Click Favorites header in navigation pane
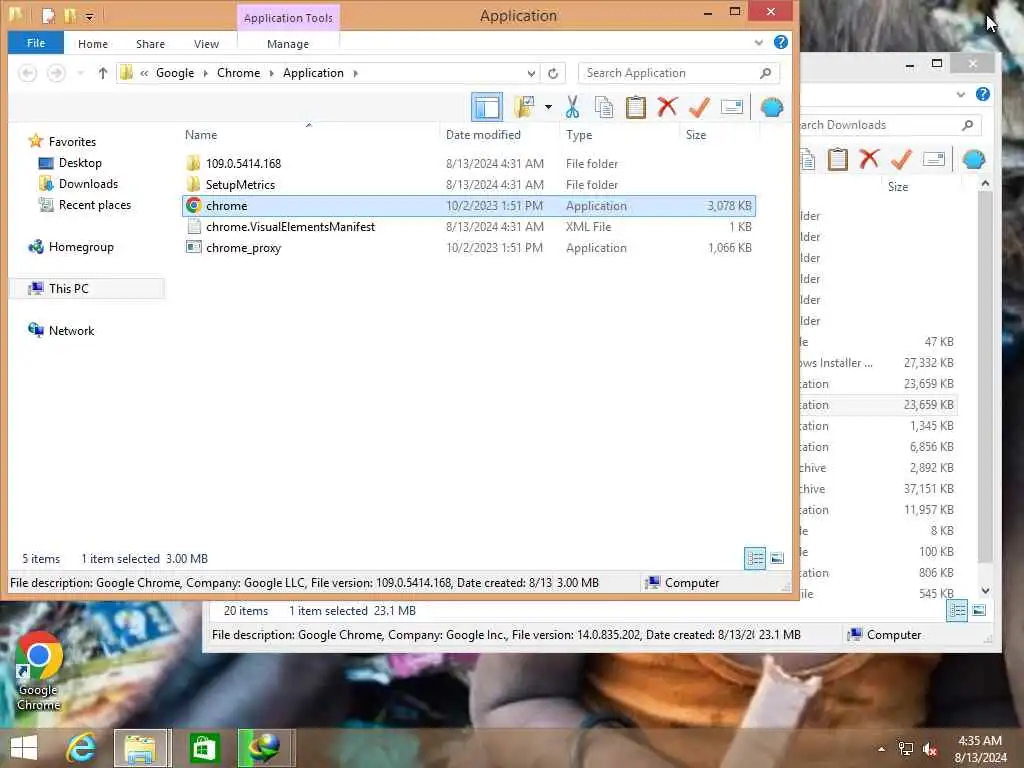Screen dimensions: 1024x768 [72, 142]
